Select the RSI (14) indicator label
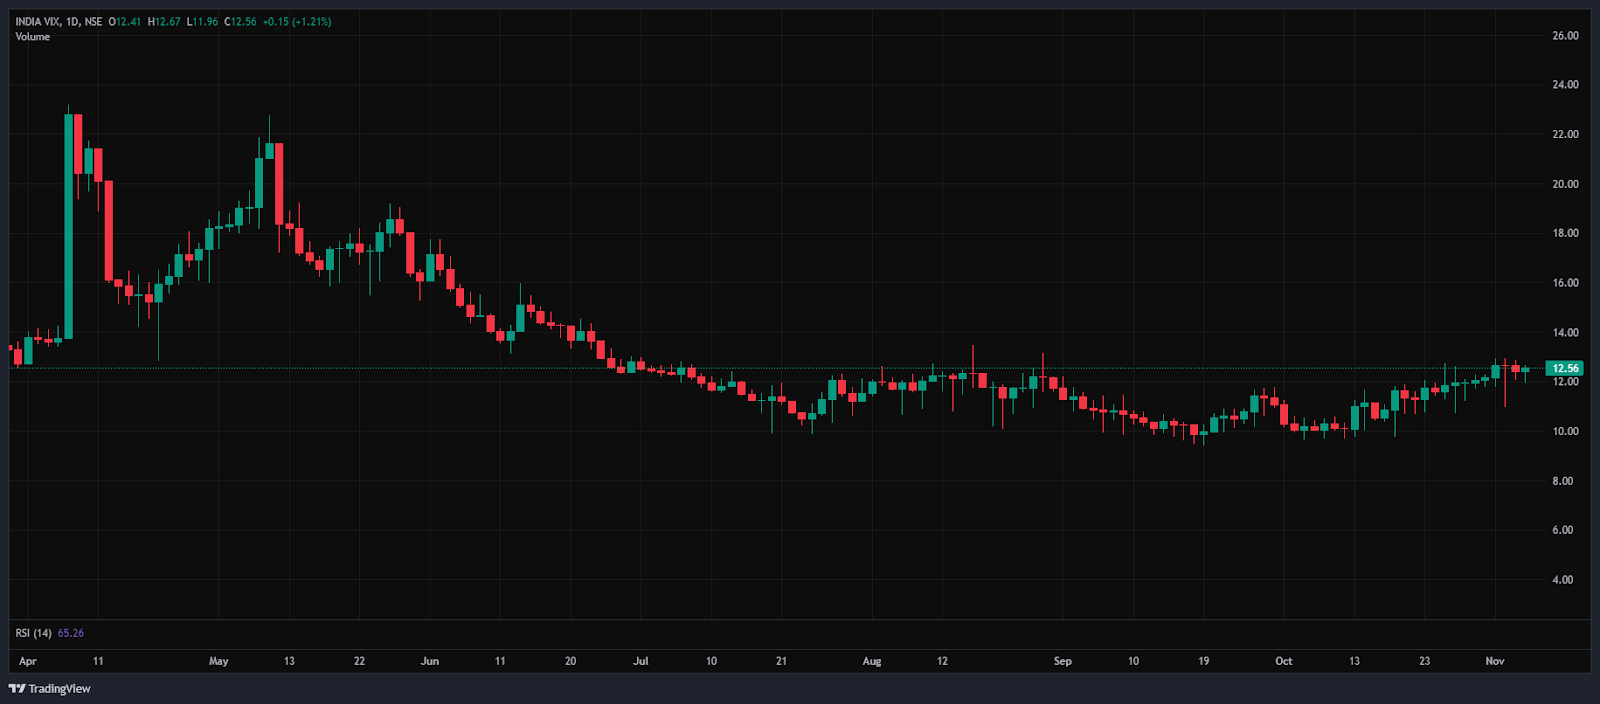Image resolution: width=1600 pixels, height=704 pixels. [33, 633]
